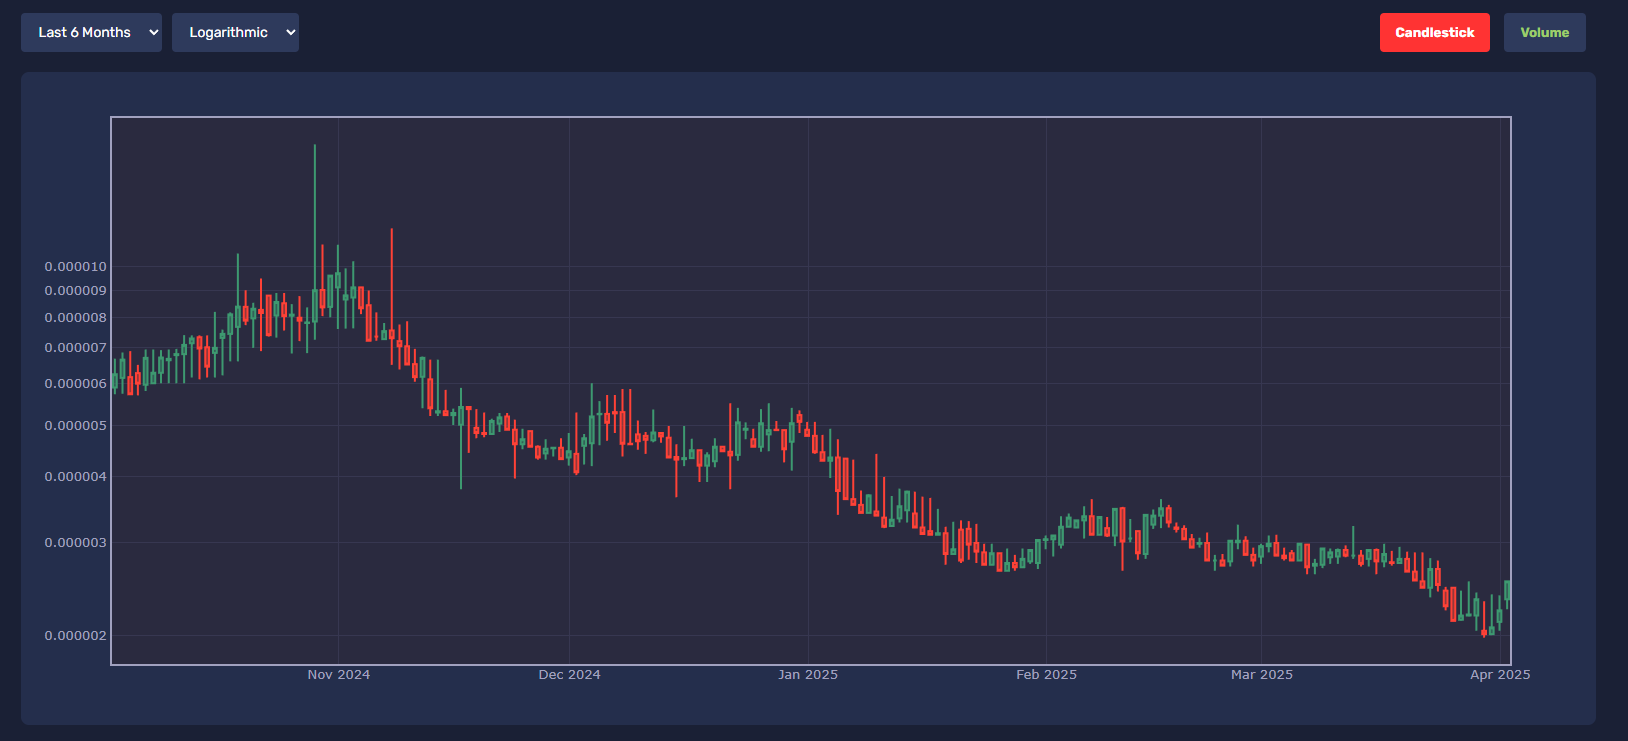Viewport: 1628px width, 741px height.
Task: Click the Dec 2024 x-axis label
Action: (x=570, y=675)
